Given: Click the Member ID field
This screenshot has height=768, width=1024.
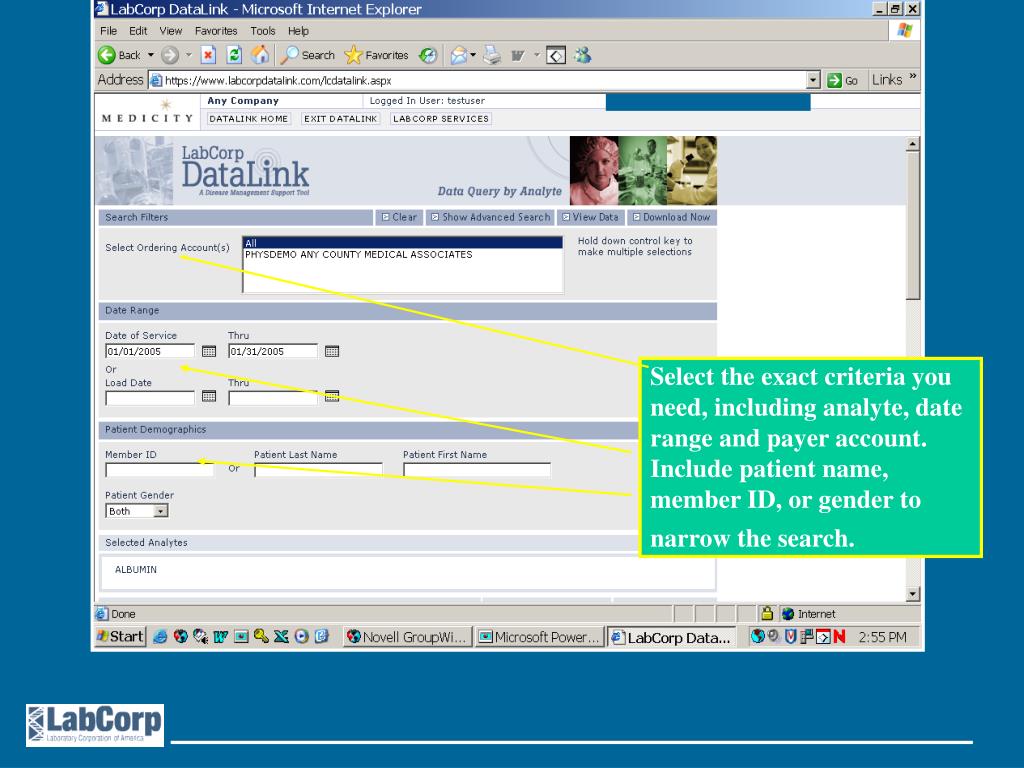Looking at the screenshot, I should pyautogui.click(x=159, y=470).
